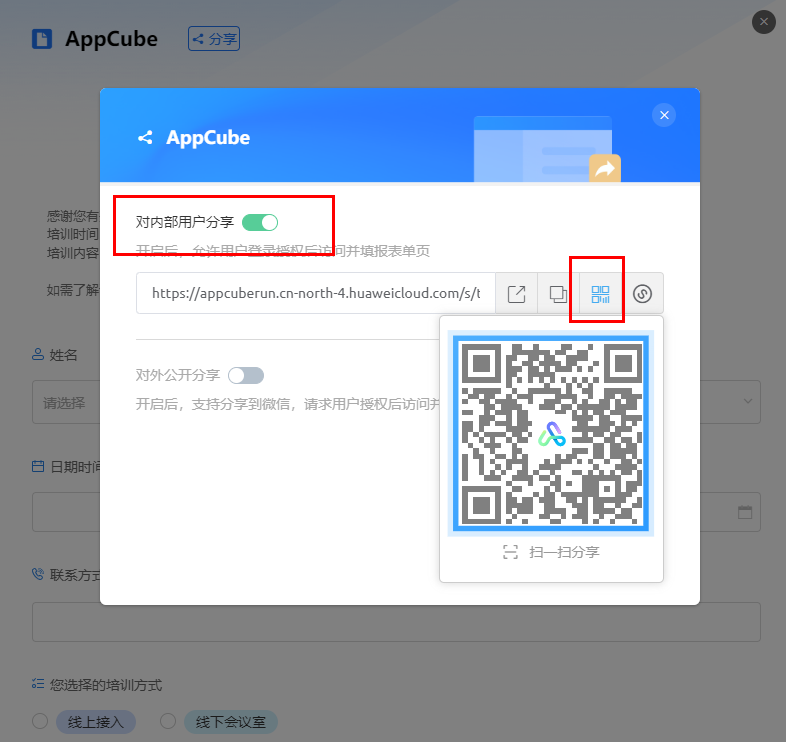Toggle the 对内部用户分享 switch off
The image size is (786, 742).
[x=260, y=222]
